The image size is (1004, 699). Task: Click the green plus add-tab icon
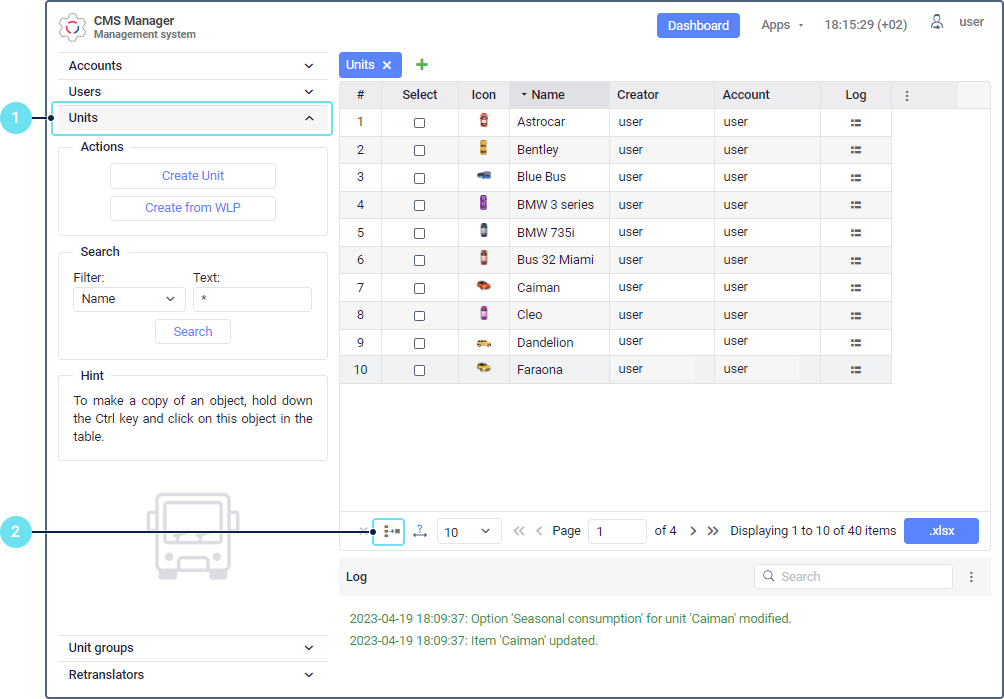421,65
